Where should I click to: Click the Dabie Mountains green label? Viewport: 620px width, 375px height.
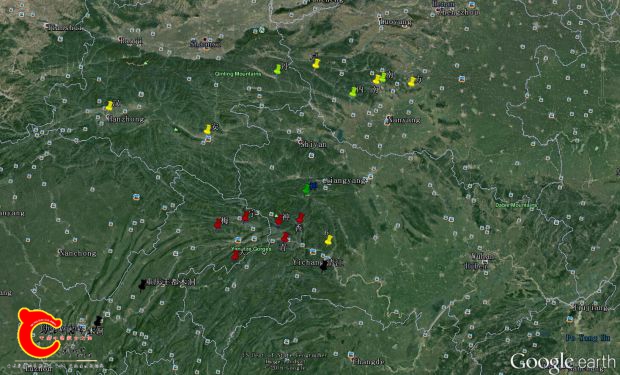click(x=516, y=205)
